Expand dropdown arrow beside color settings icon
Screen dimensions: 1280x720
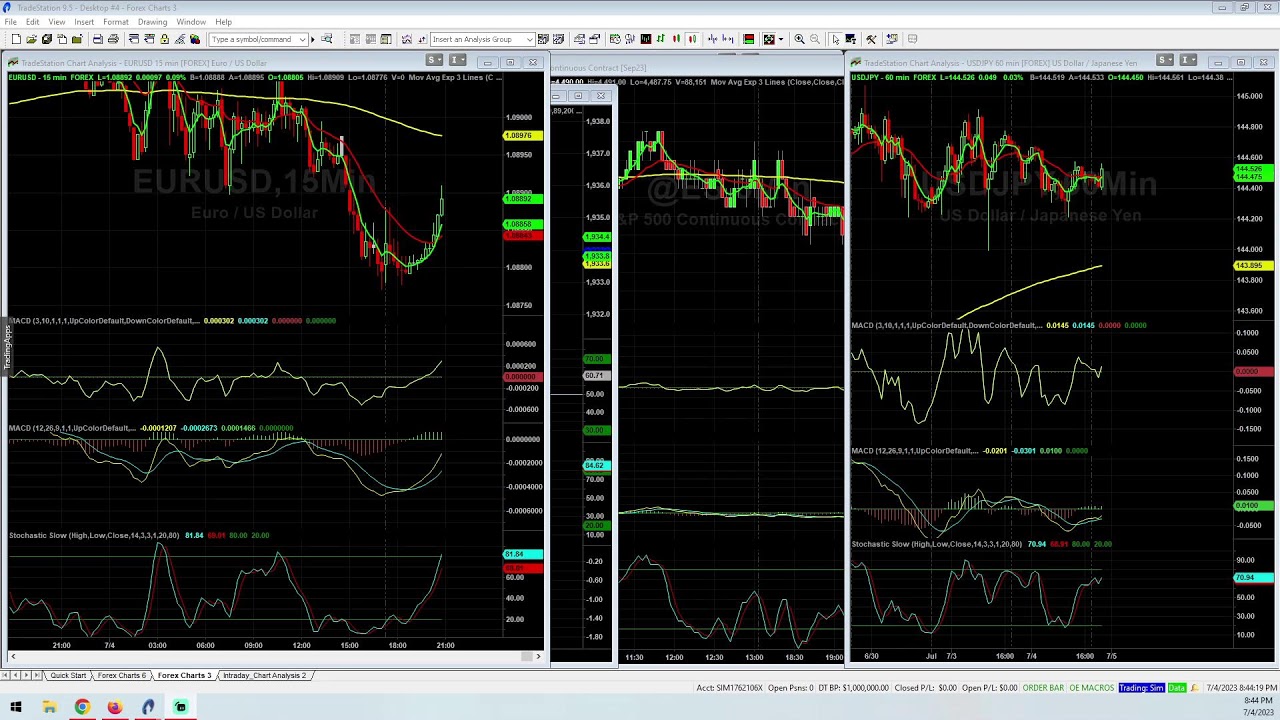point(781,39)
